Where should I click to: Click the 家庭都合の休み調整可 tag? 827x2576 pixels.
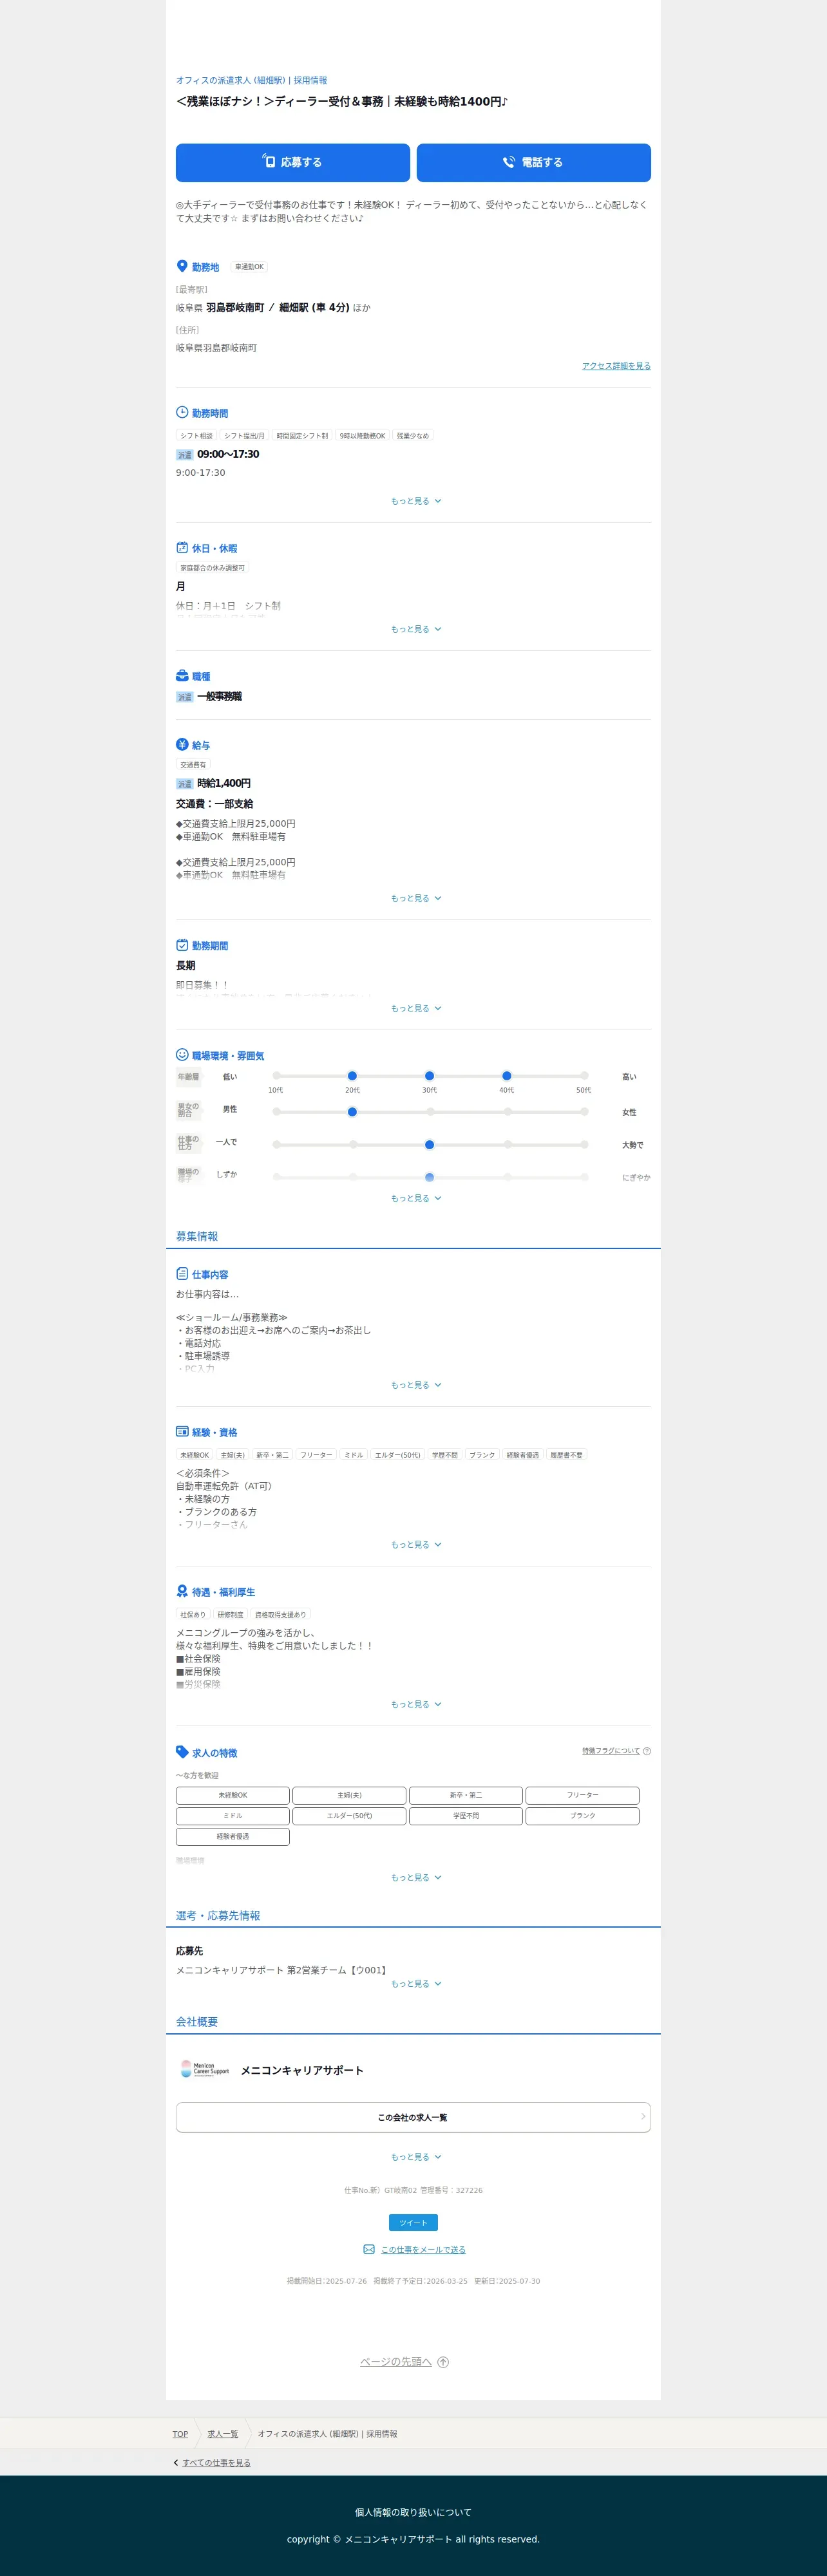(212, 568)
